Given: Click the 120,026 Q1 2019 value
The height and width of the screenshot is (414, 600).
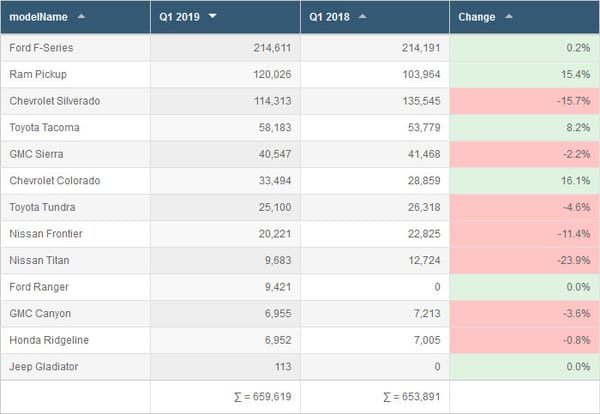Looking at the screenshot, I should [272, 74].
